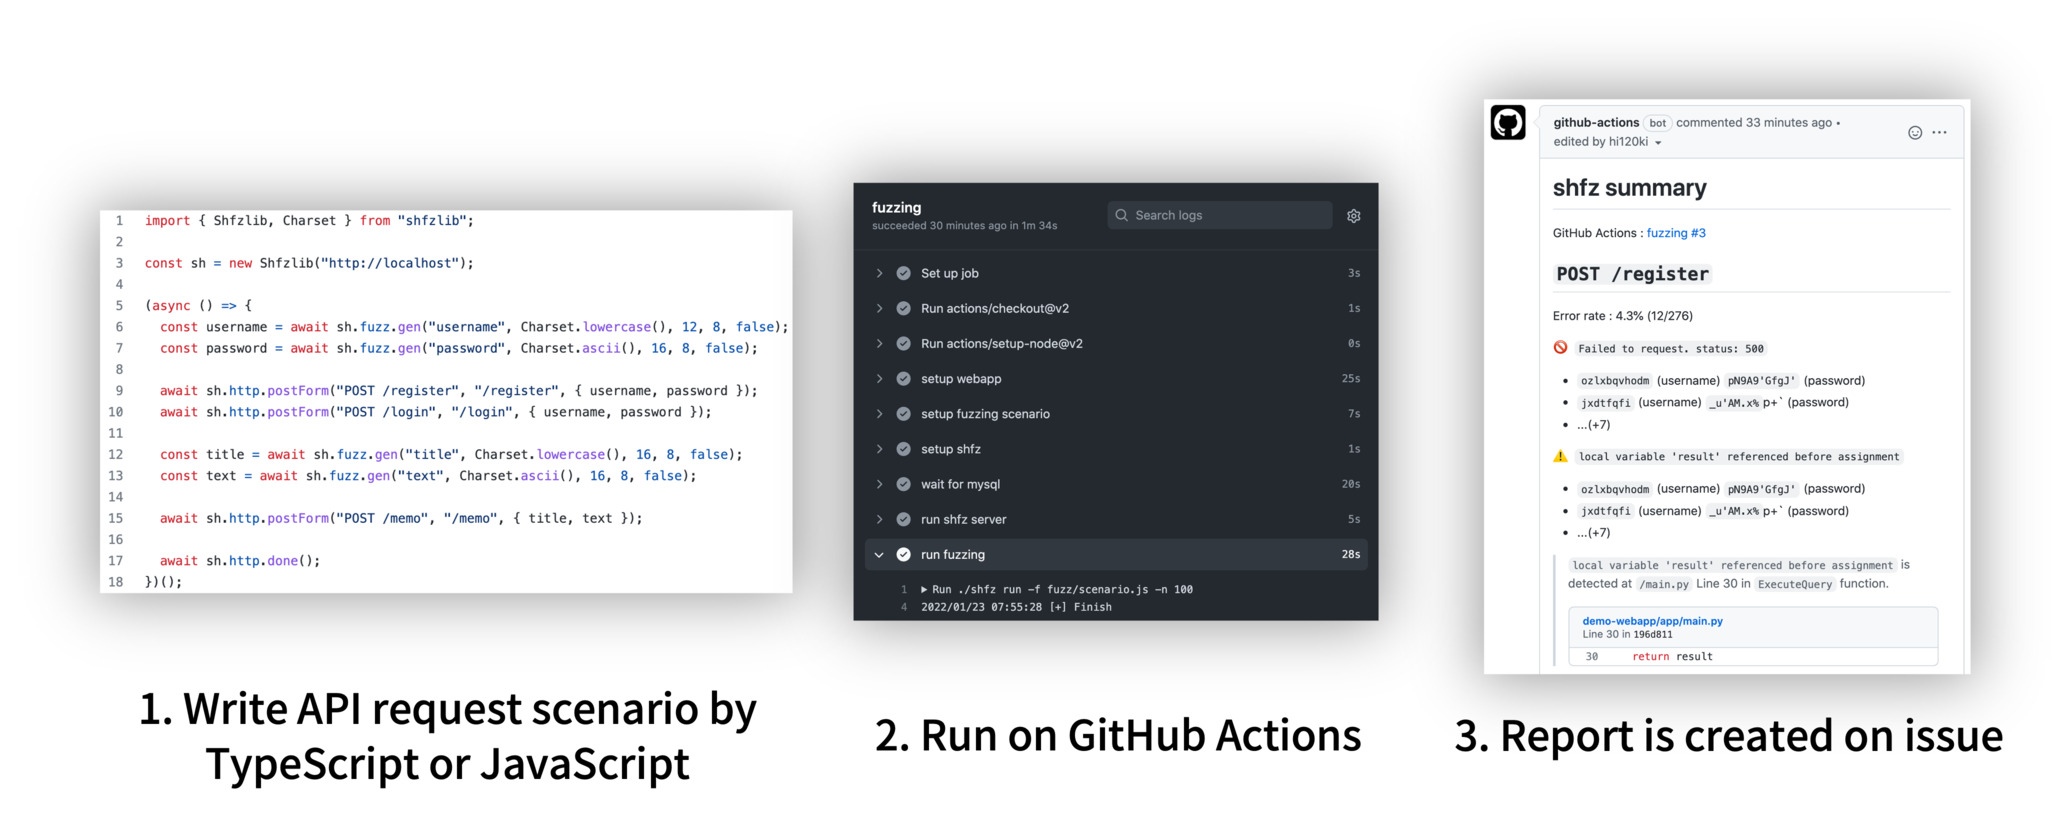The image size is (2069, 814).
Task: Click the await sh.http.done() code line
Action: (x=240, y=561)
